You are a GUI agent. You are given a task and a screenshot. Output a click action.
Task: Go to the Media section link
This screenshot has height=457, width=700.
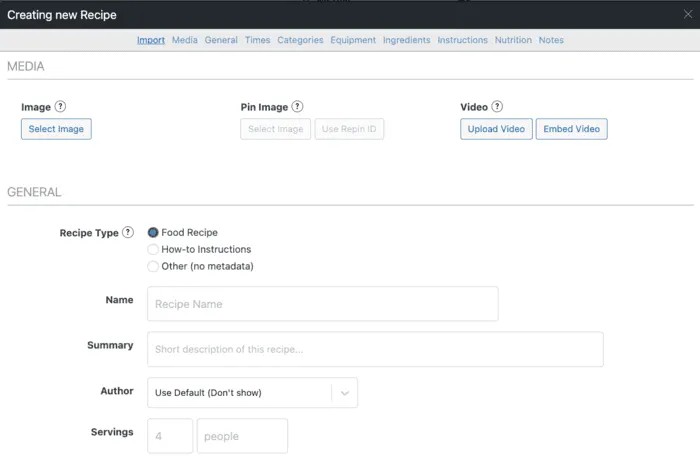[x=185, y=40]
